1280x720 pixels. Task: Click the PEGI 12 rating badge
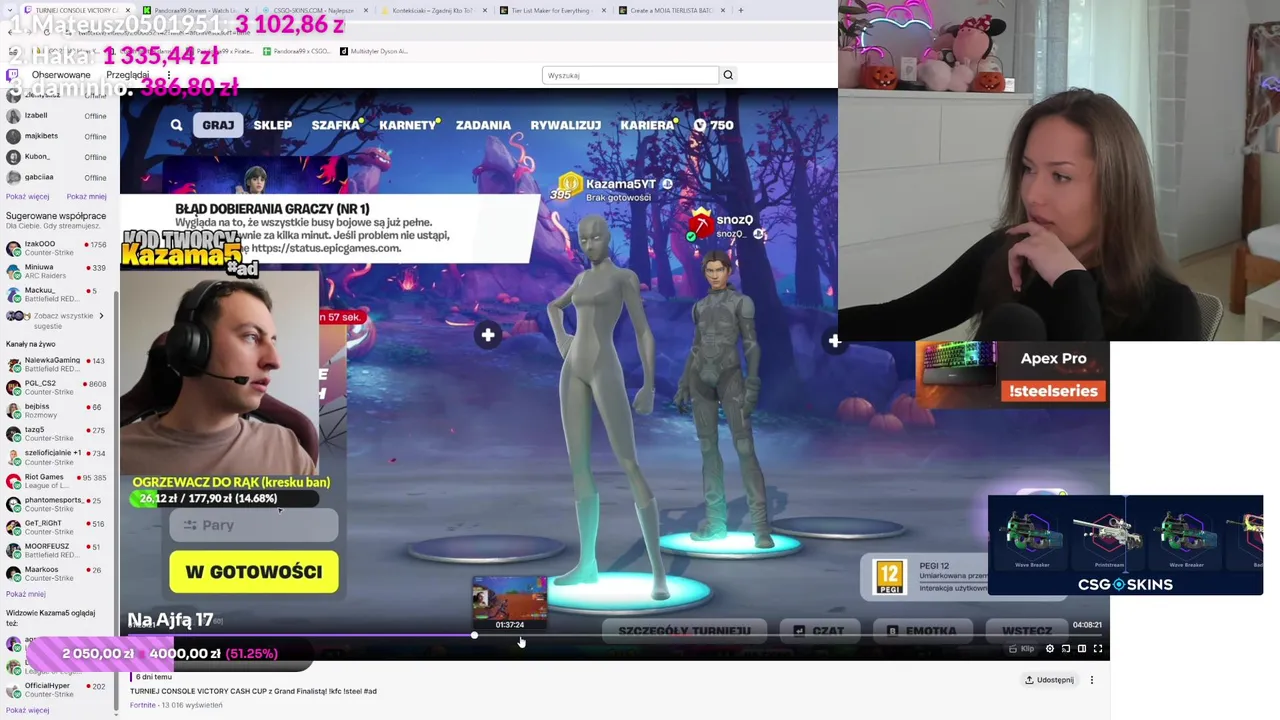pos(889,577)
